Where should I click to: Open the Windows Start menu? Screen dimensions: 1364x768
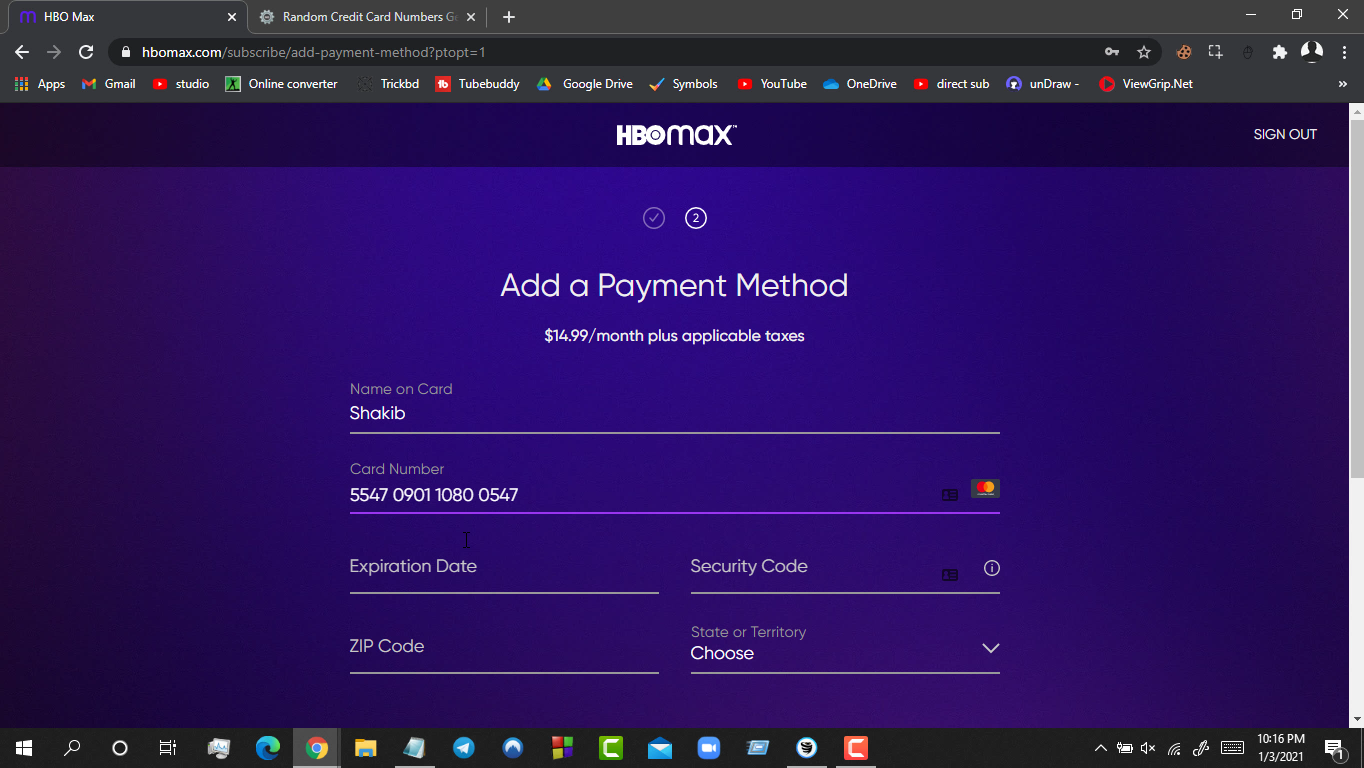pos(24,748)
